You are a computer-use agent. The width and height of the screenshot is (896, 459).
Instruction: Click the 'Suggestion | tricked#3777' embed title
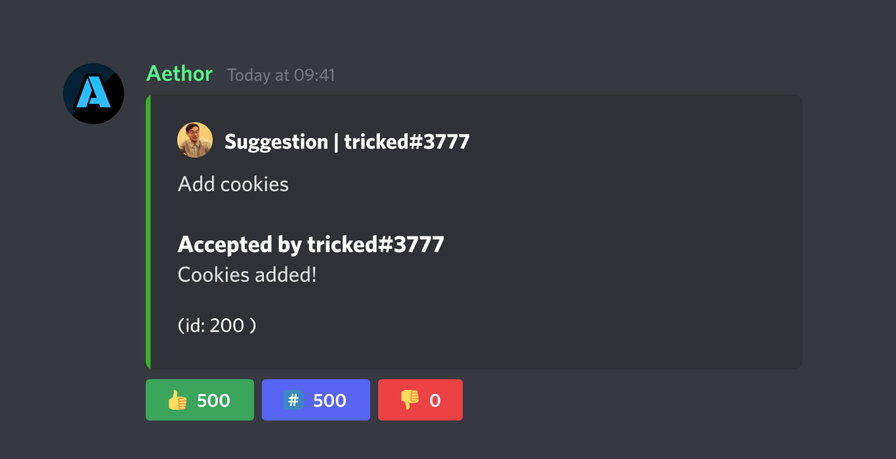click(x=347, y=141)
